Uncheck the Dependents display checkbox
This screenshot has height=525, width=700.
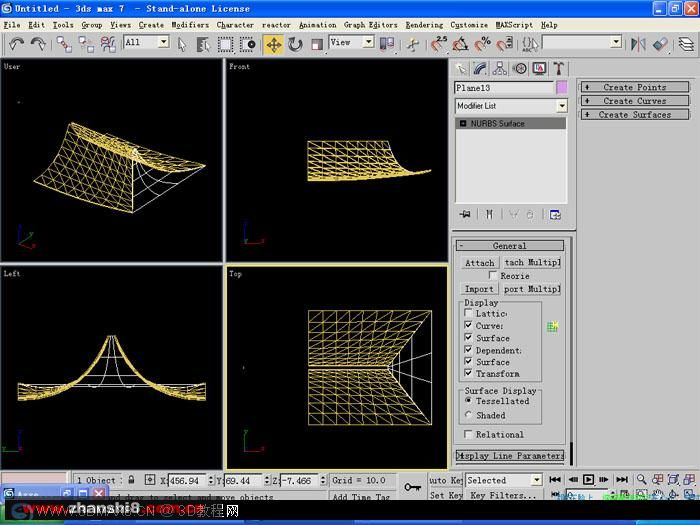468,350
